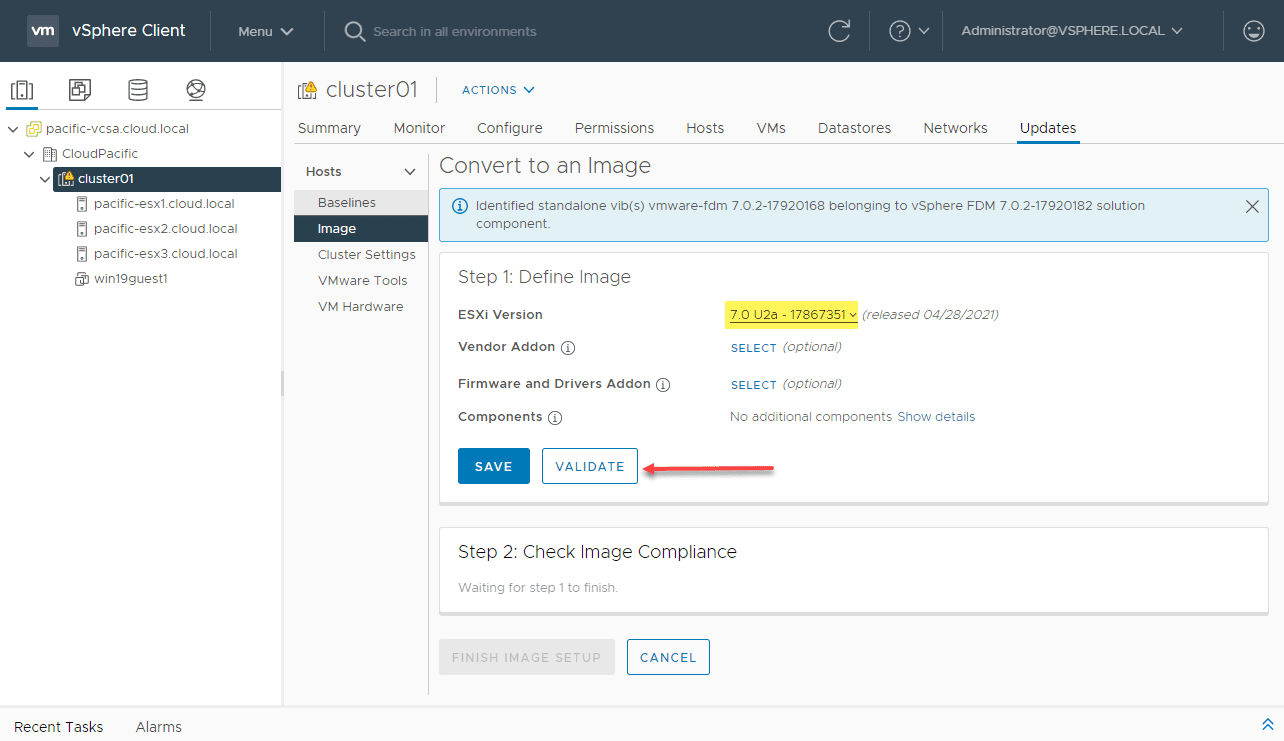Open the Storage inventory icon
This screenshot has height=741, width=1284.
pyautogui.click(x=138, y=90)
